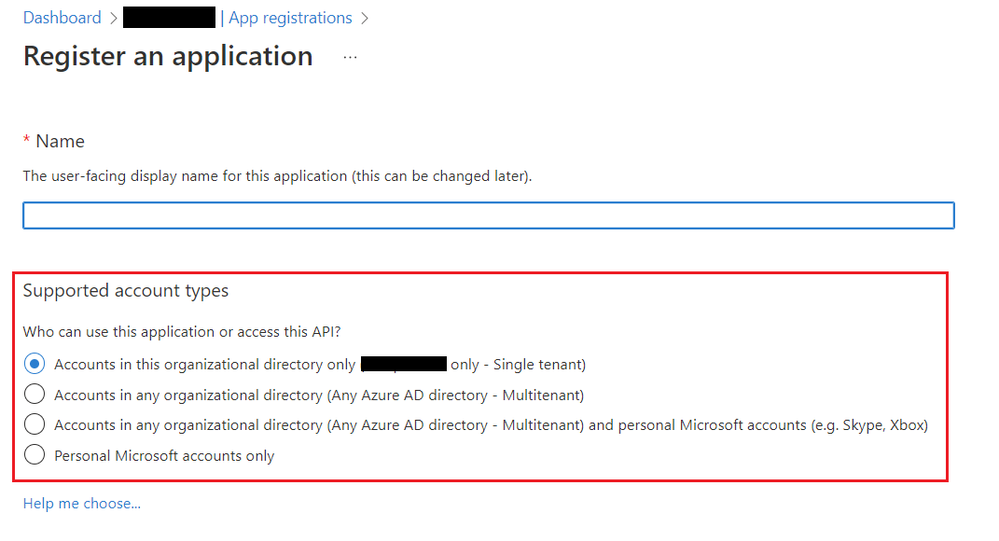
Task: Click the Register an application heading
Action: [x=168, y=57]
